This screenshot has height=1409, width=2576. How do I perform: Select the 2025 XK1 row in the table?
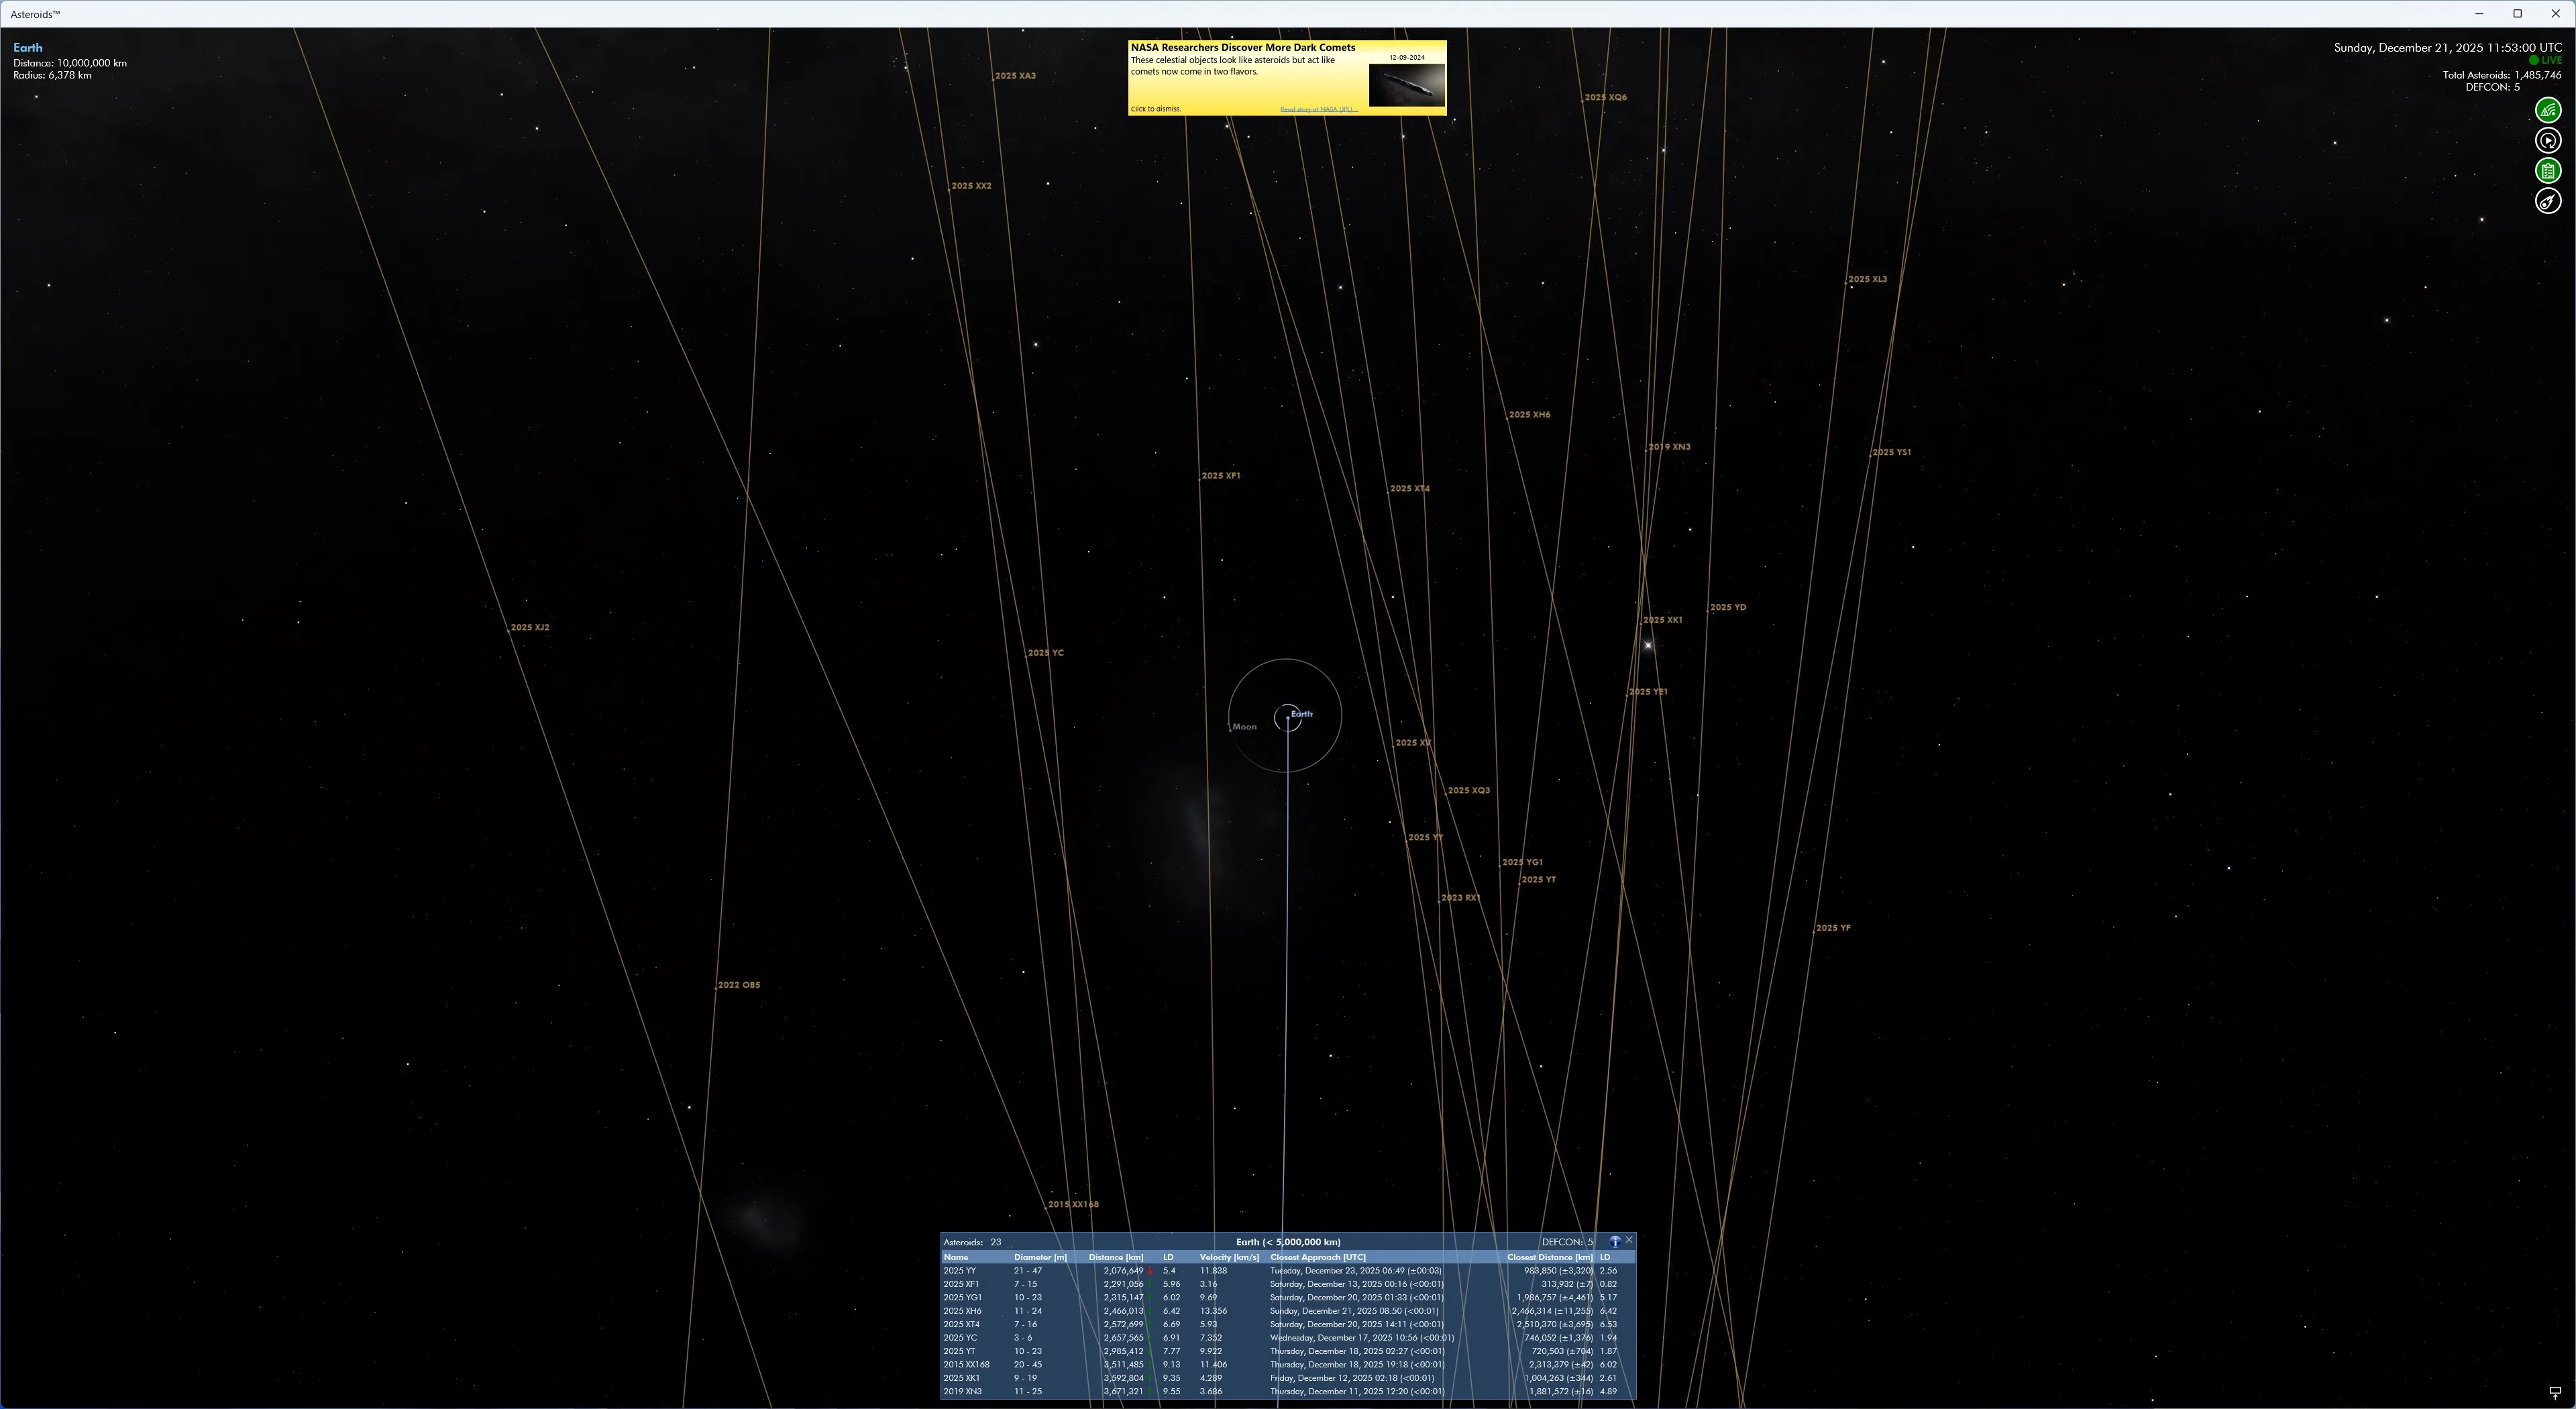(x=1287, y=1378)
